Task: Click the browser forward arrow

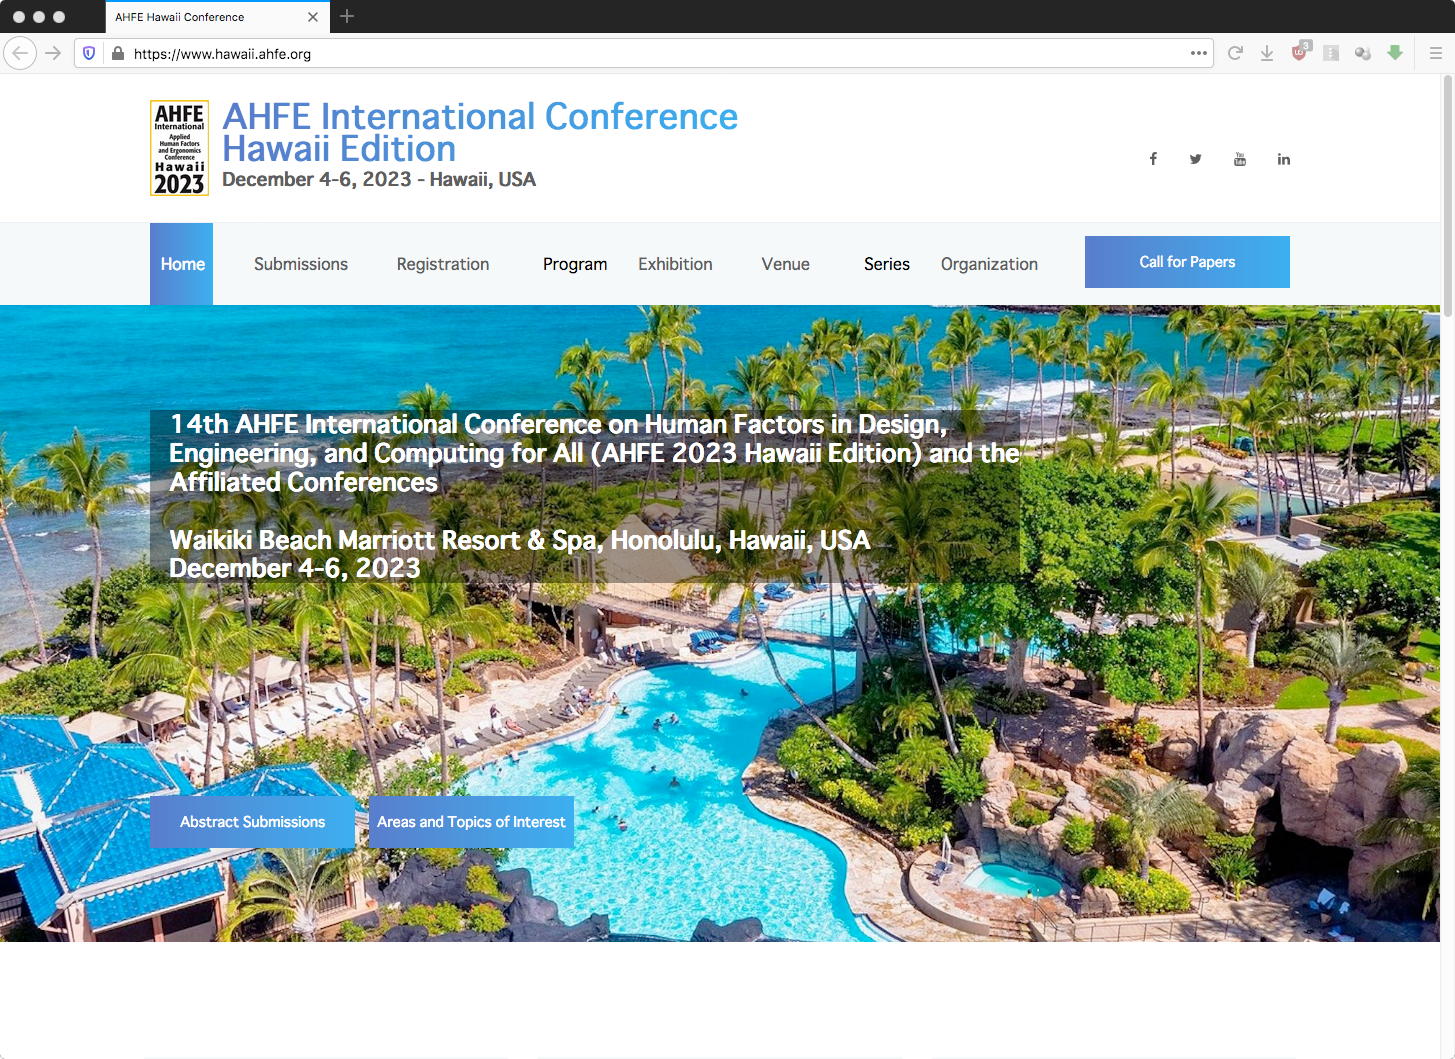Action: pos(53,53)
